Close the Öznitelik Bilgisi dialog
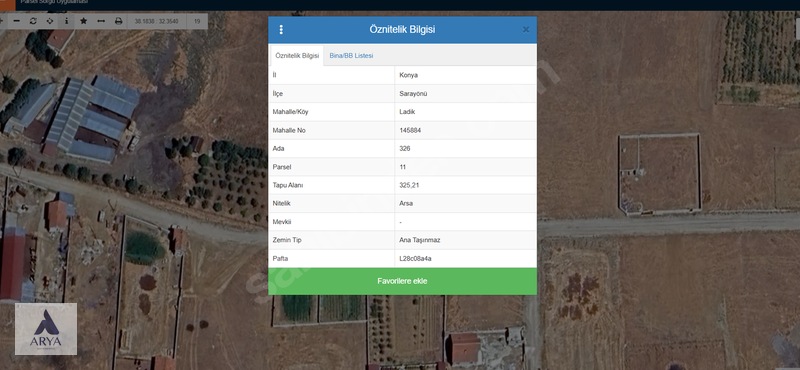This screenshot has height=370, width=800. (526, 30)
